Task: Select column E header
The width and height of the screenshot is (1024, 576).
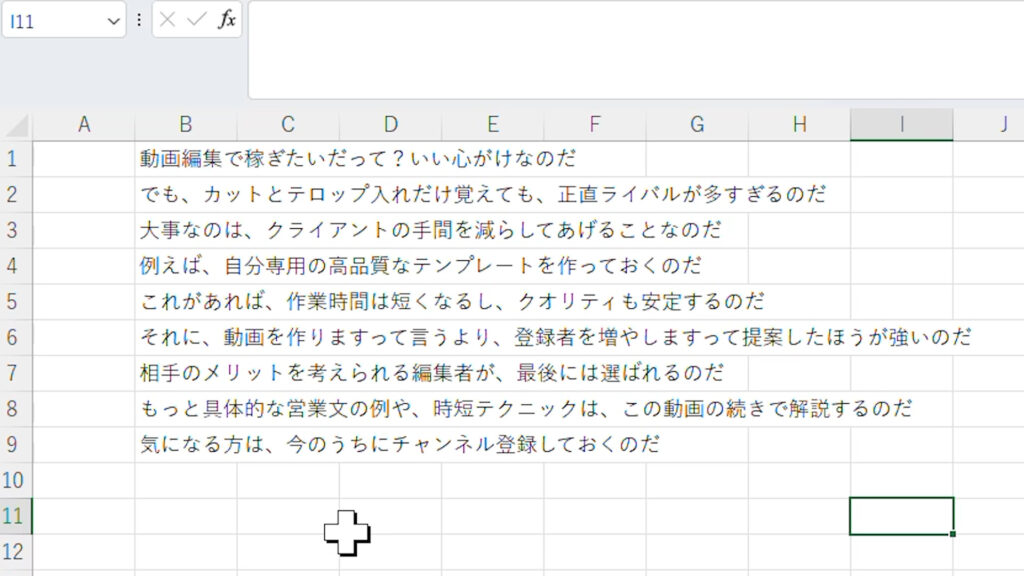Action: click(x=493, y=124)
